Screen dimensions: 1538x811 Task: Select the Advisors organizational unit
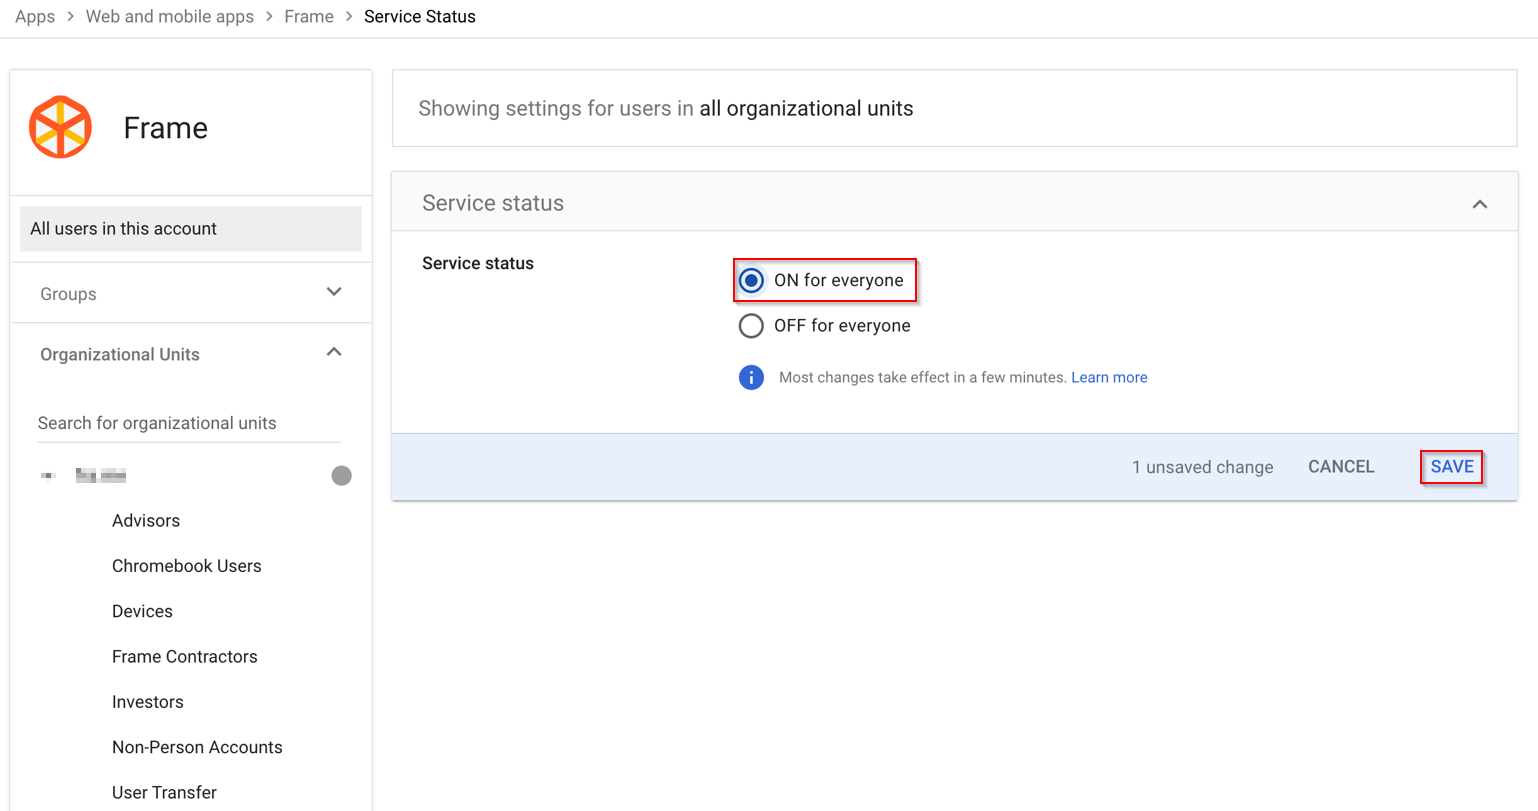tap(146, 521)
